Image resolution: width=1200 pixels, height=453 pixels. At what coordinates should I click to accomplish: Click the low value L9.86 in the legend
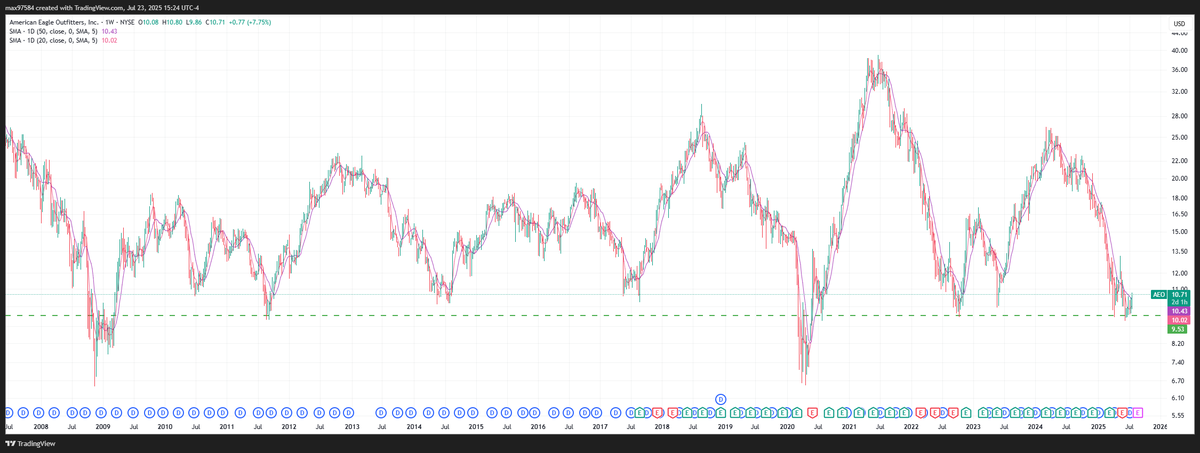[193, 21]
